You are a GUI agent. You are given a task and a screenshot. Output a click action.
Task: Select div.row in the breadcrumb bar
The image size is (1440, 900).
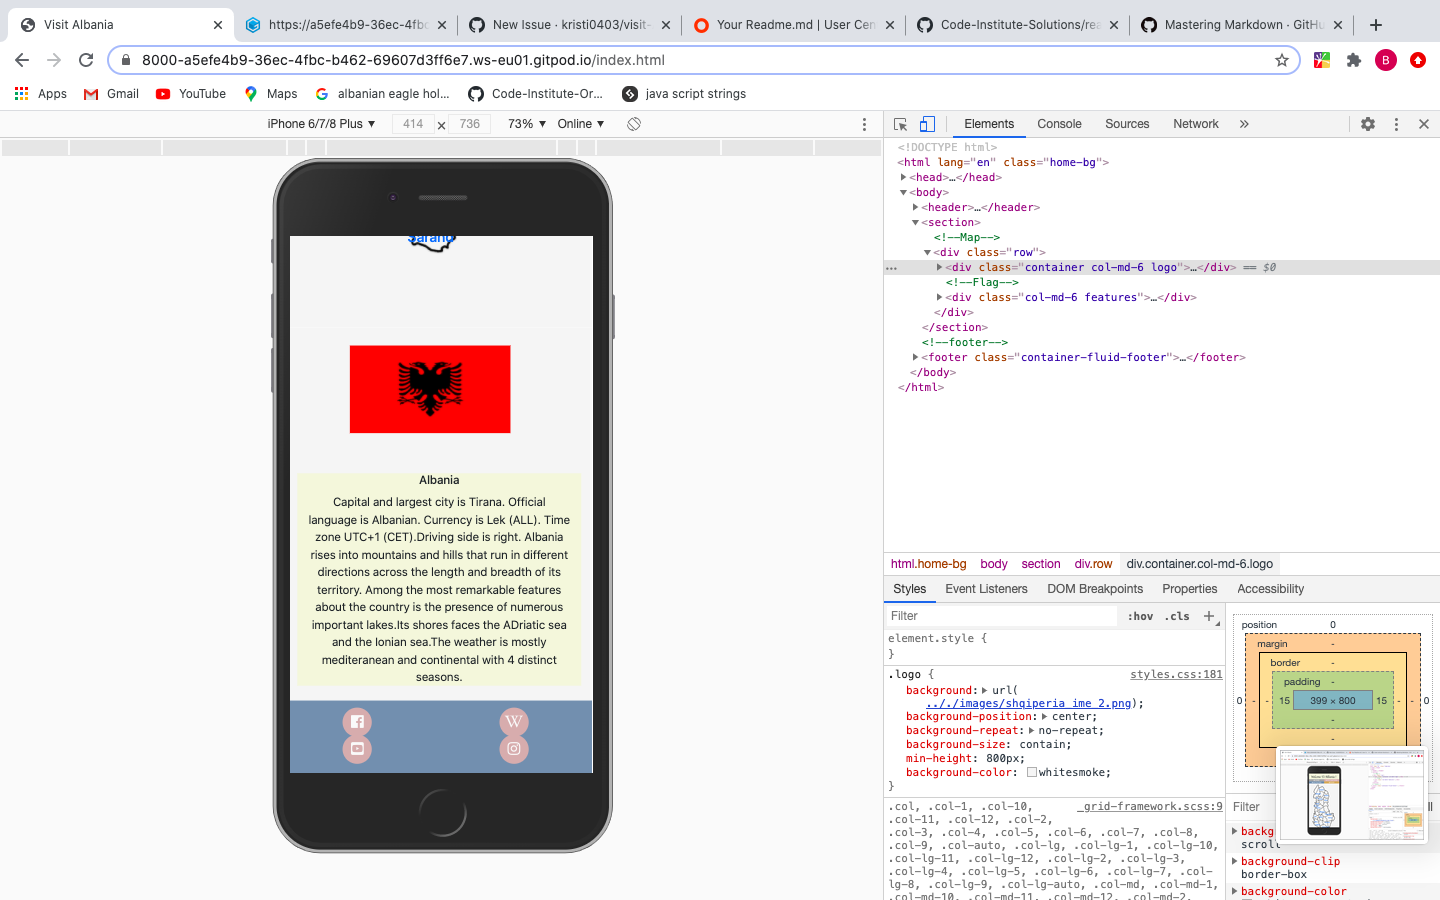pyautogui.click(x=1093, y=564)
